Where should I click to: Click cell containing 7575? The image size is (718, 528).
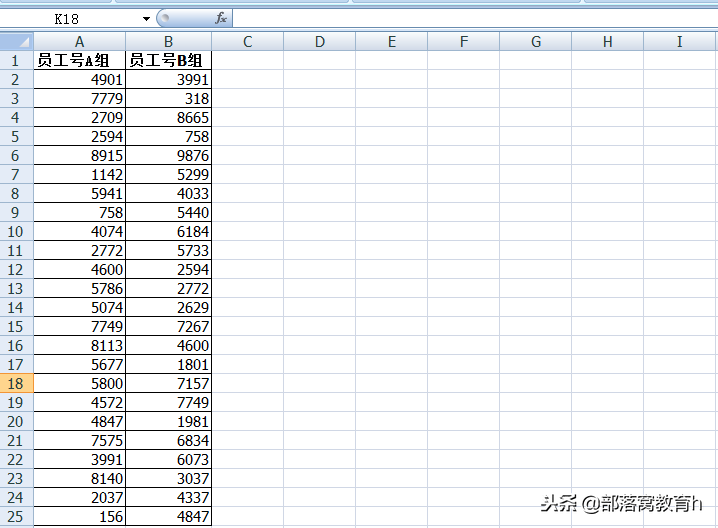80,441
